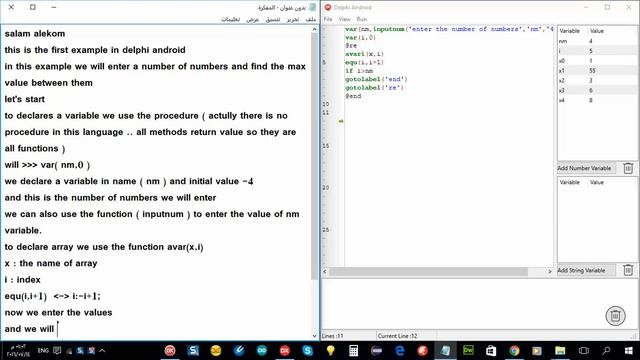This screenshot has width=640, height=360.
Task: Delete number variable with trash icon
Action: (628, 168)
